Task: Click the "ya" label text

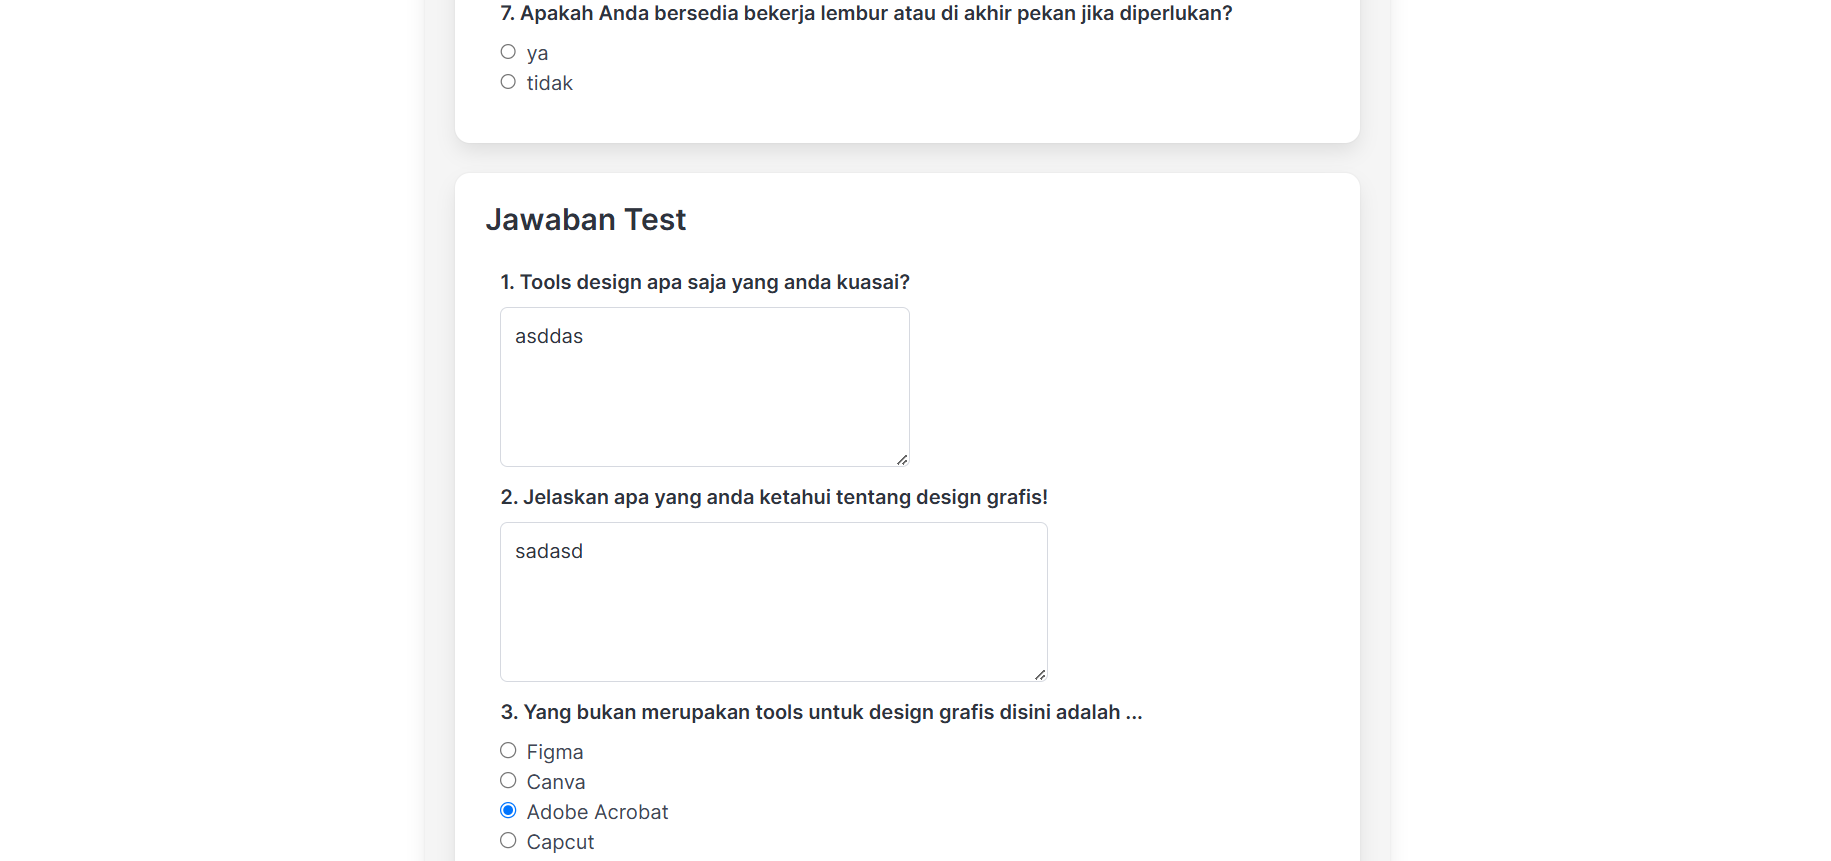Action: pos(537,54)
